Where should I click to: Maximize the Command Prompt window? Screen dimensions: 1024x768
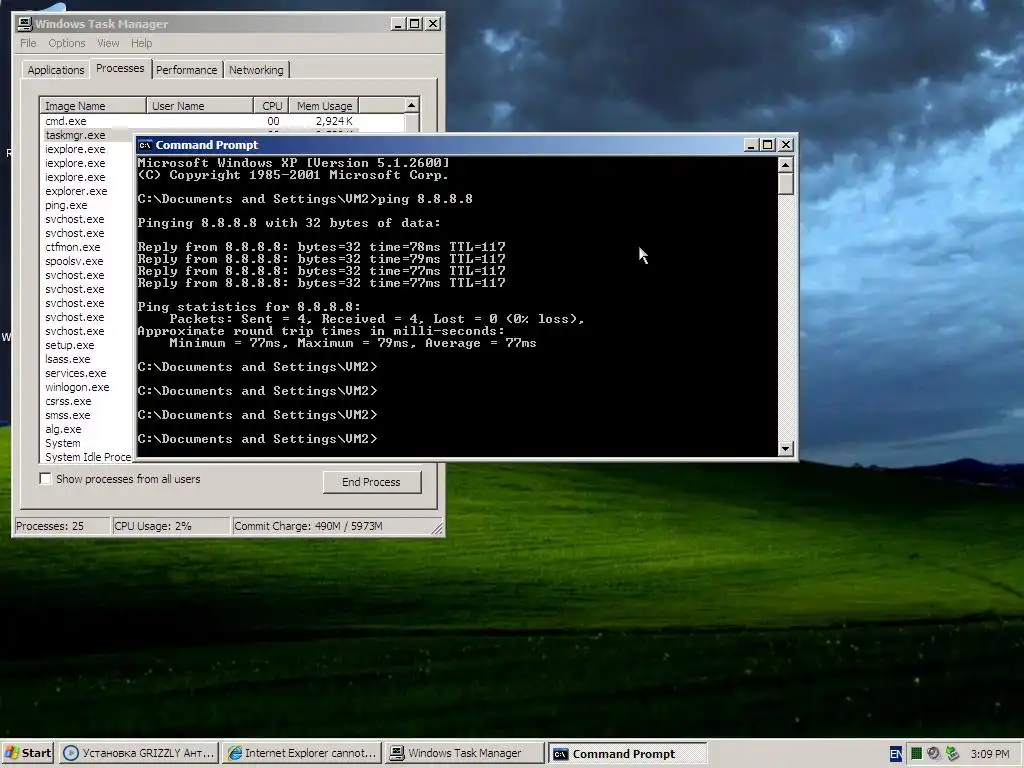(768, 145)
